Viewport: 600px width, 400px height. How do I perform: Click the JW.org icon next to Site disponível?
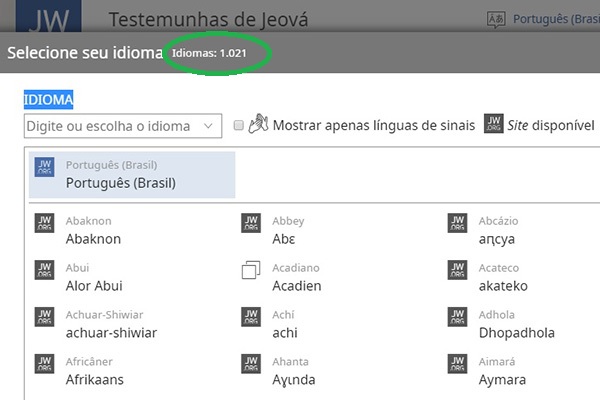(494, 123)
